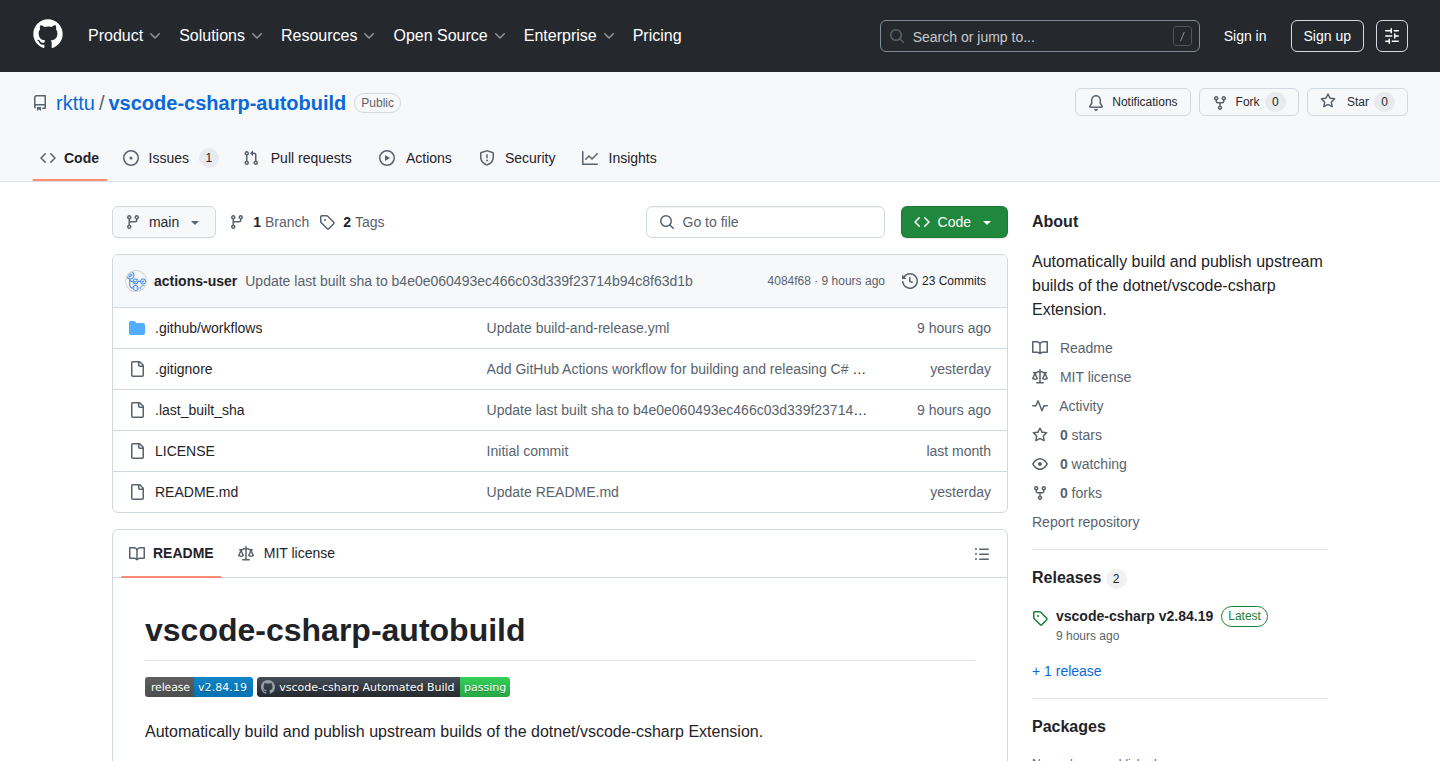Viewport: 1440px width, 761px height.
Task: Click the Automated Build passing badge
Action: tap(384, 687)
